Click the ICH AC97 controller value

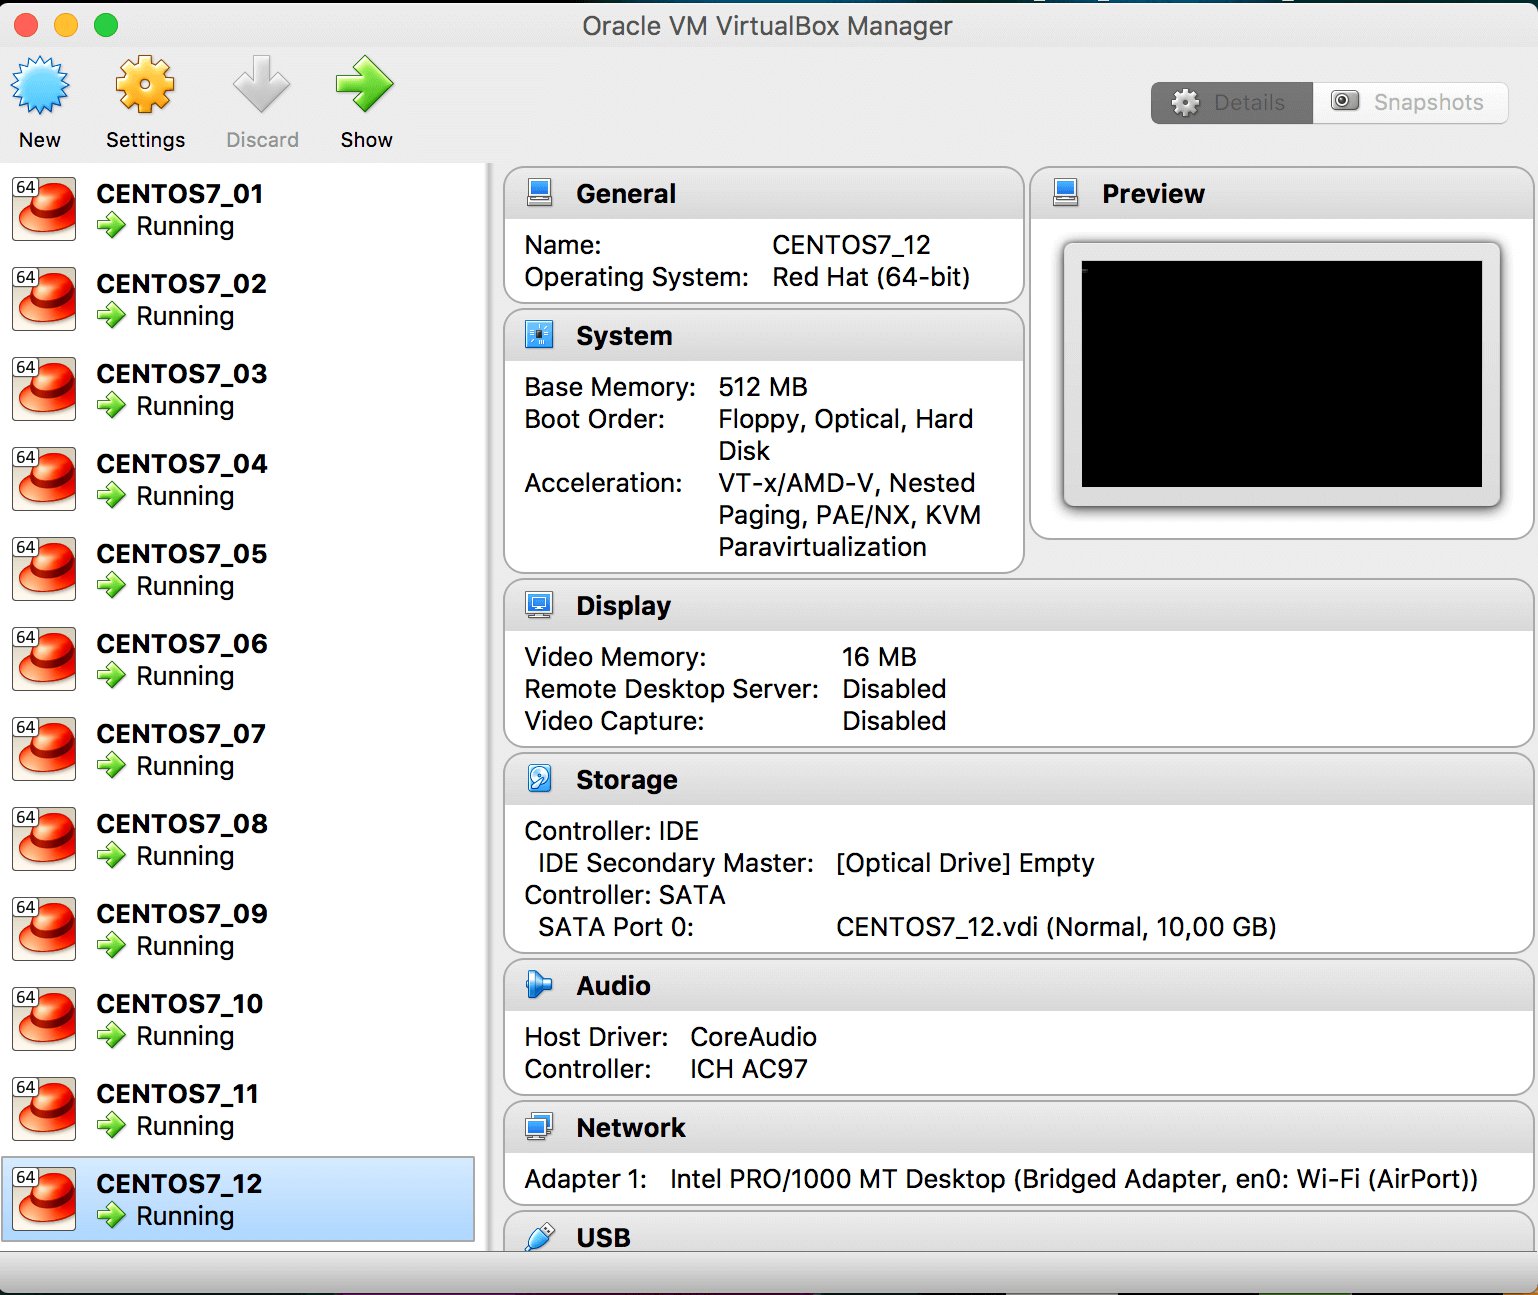[x=749, y=1069]
